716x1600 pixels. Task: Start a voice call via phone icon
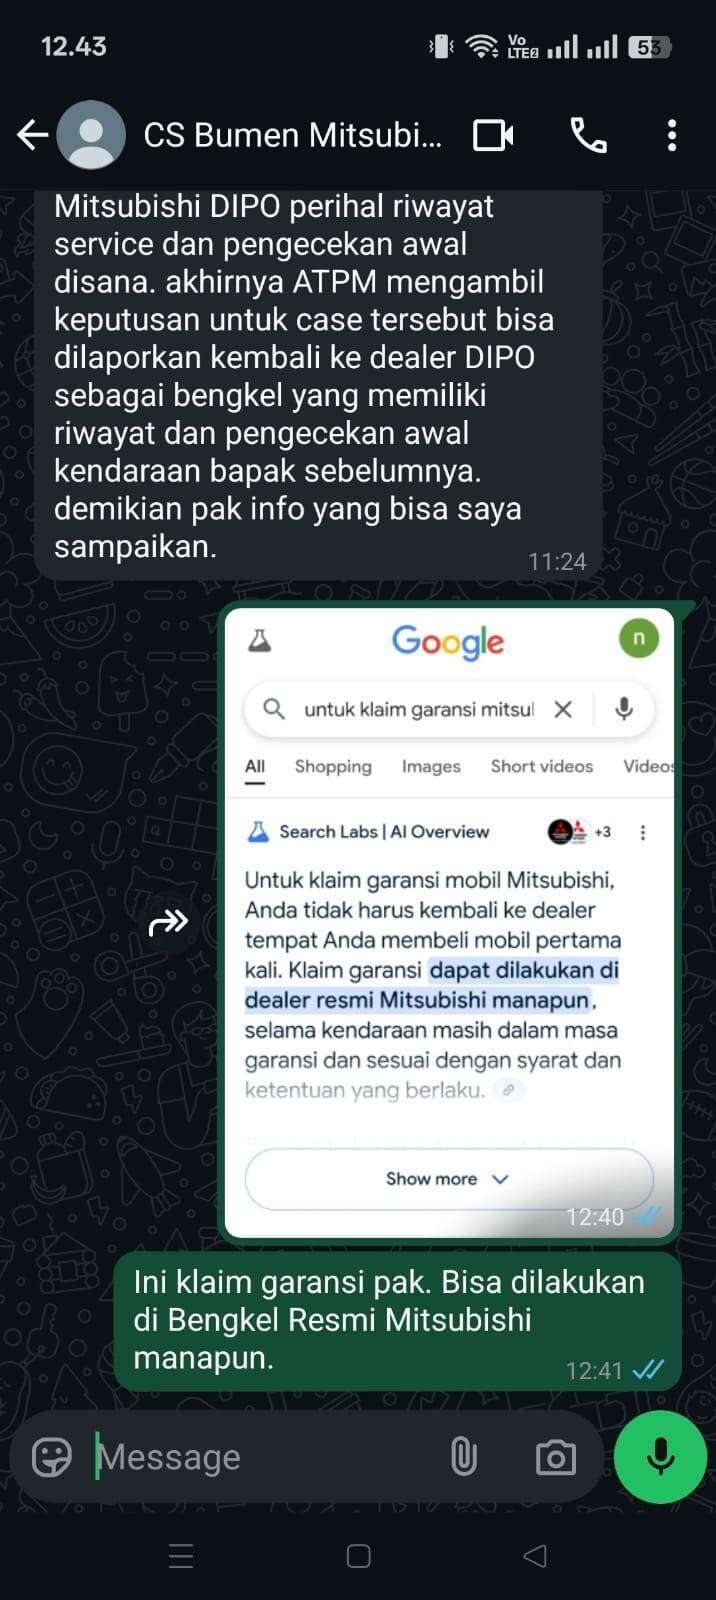click(588, 135)
